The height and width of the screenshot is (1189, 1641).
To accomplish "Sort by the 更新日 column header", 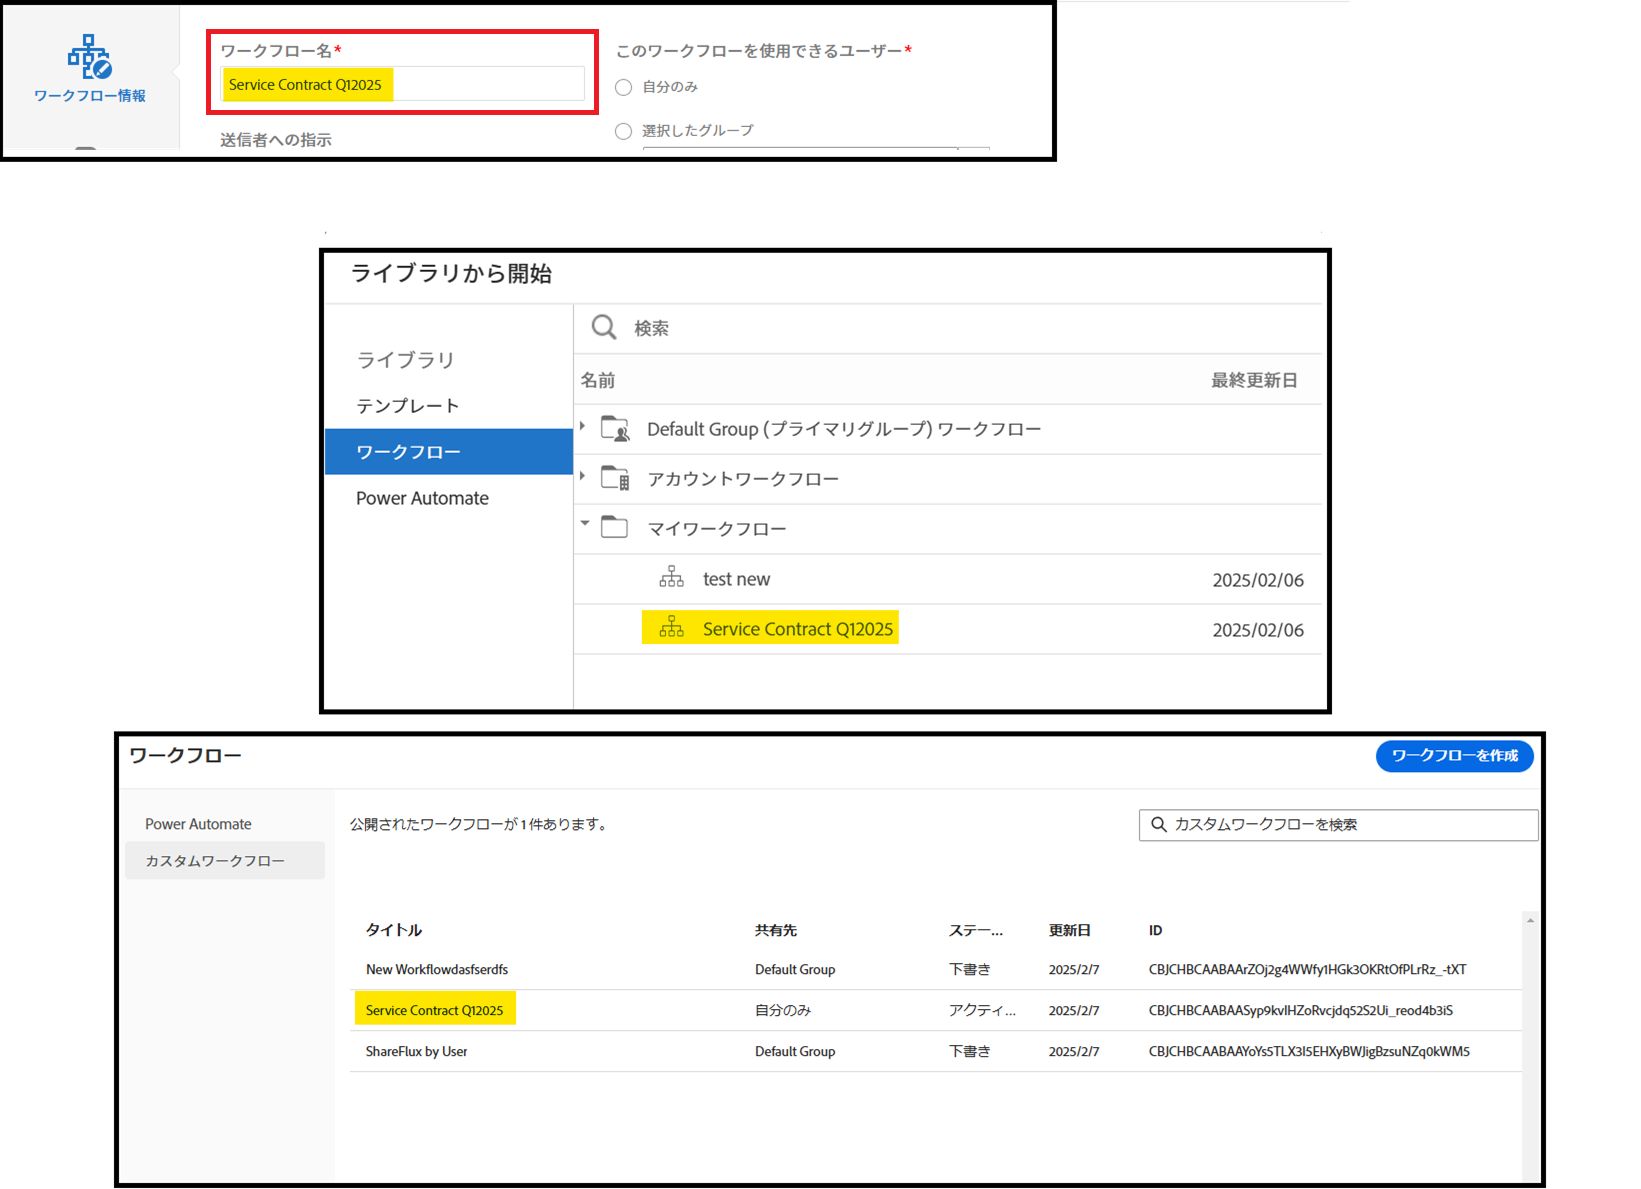I will pyautogui.click(x=1069, y=930).
